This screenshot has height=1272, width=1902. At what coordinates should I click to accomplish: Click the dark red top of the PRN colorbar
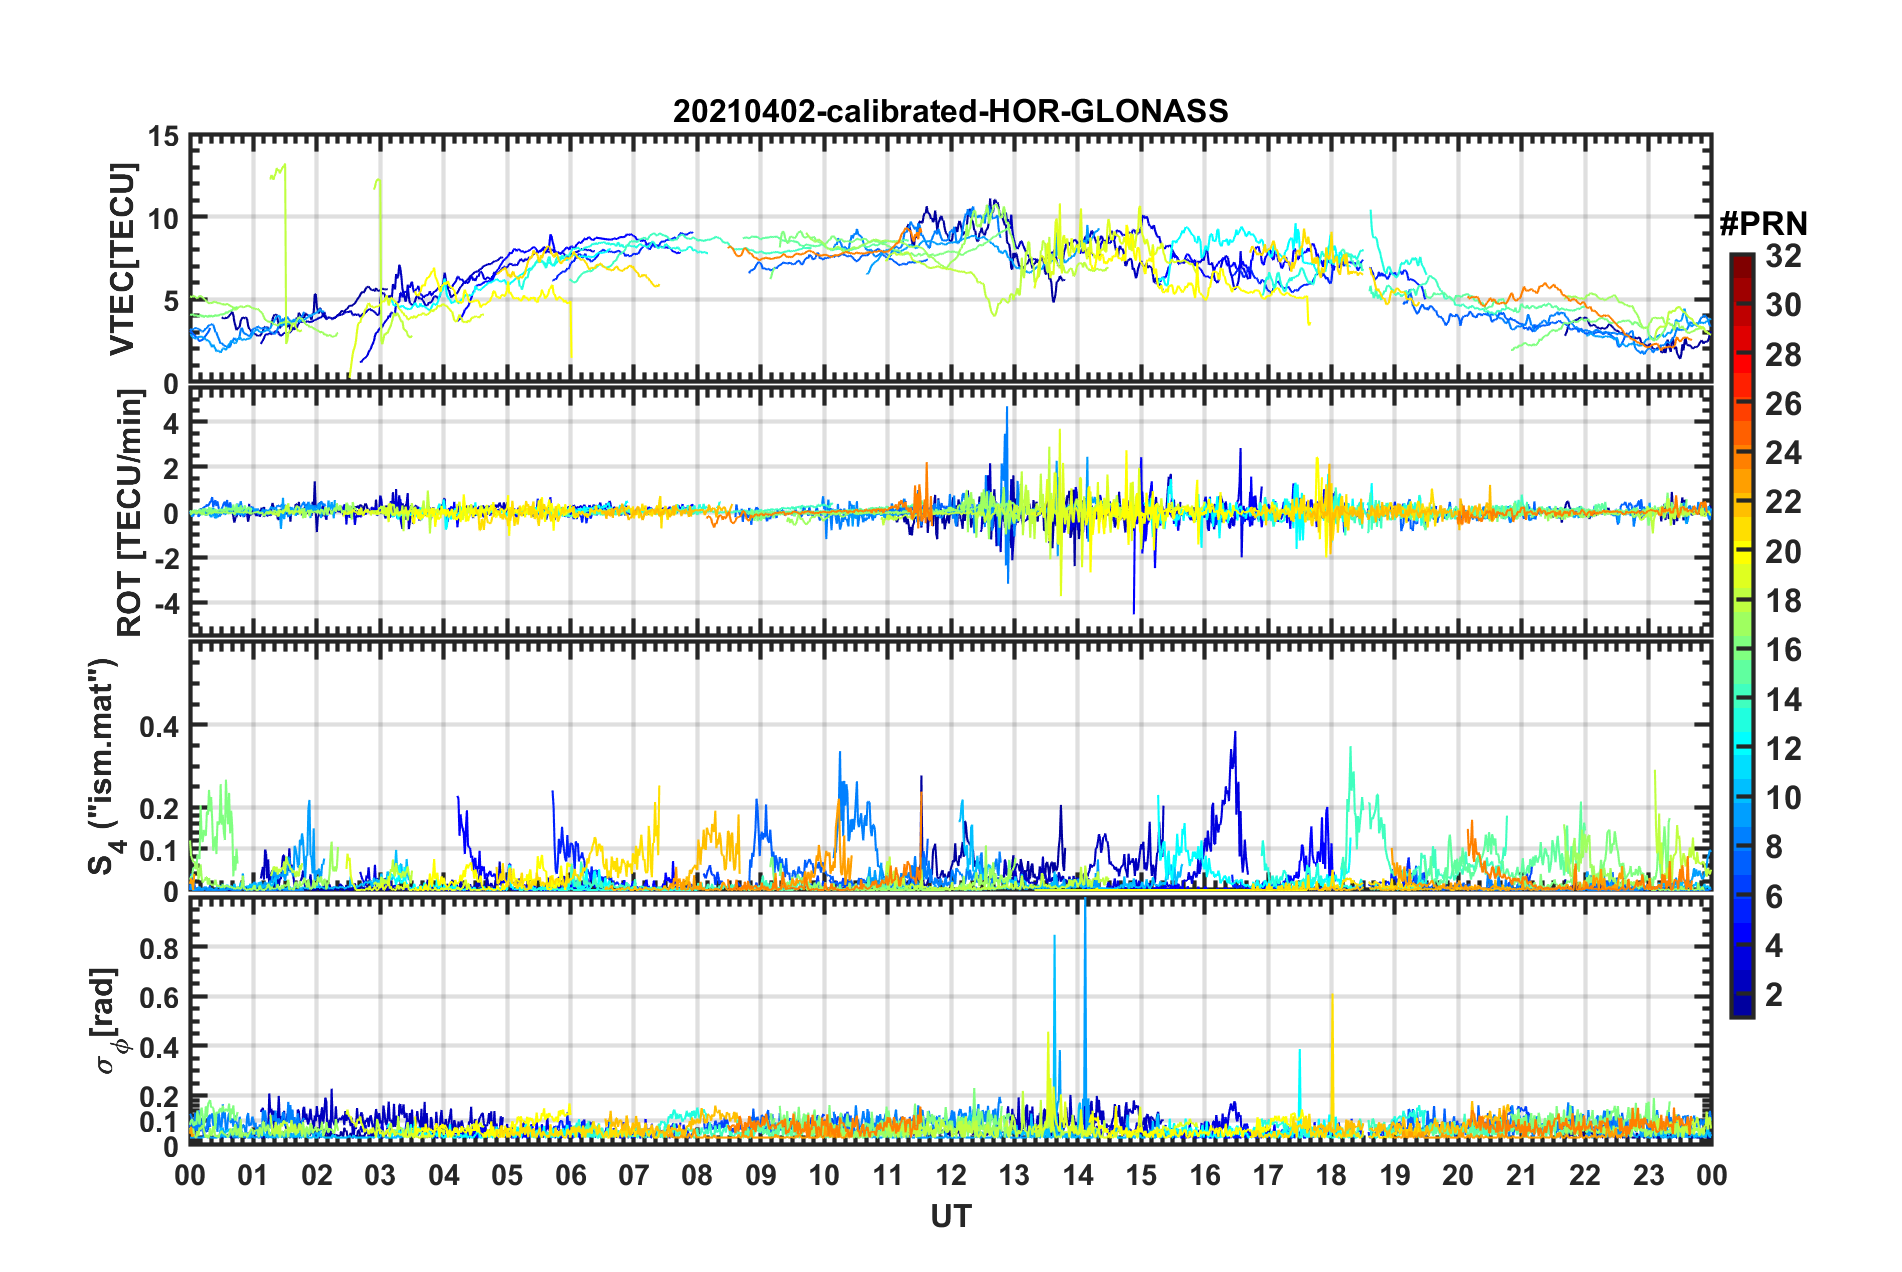(1741, 262)
